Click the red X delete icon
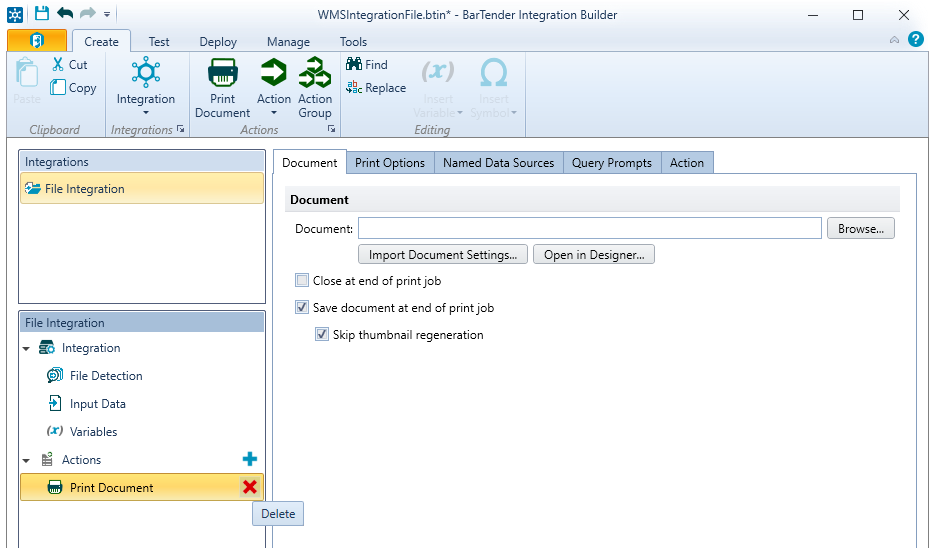The width and height of the screenshot is (935, 548). click(x=250, y=487)
